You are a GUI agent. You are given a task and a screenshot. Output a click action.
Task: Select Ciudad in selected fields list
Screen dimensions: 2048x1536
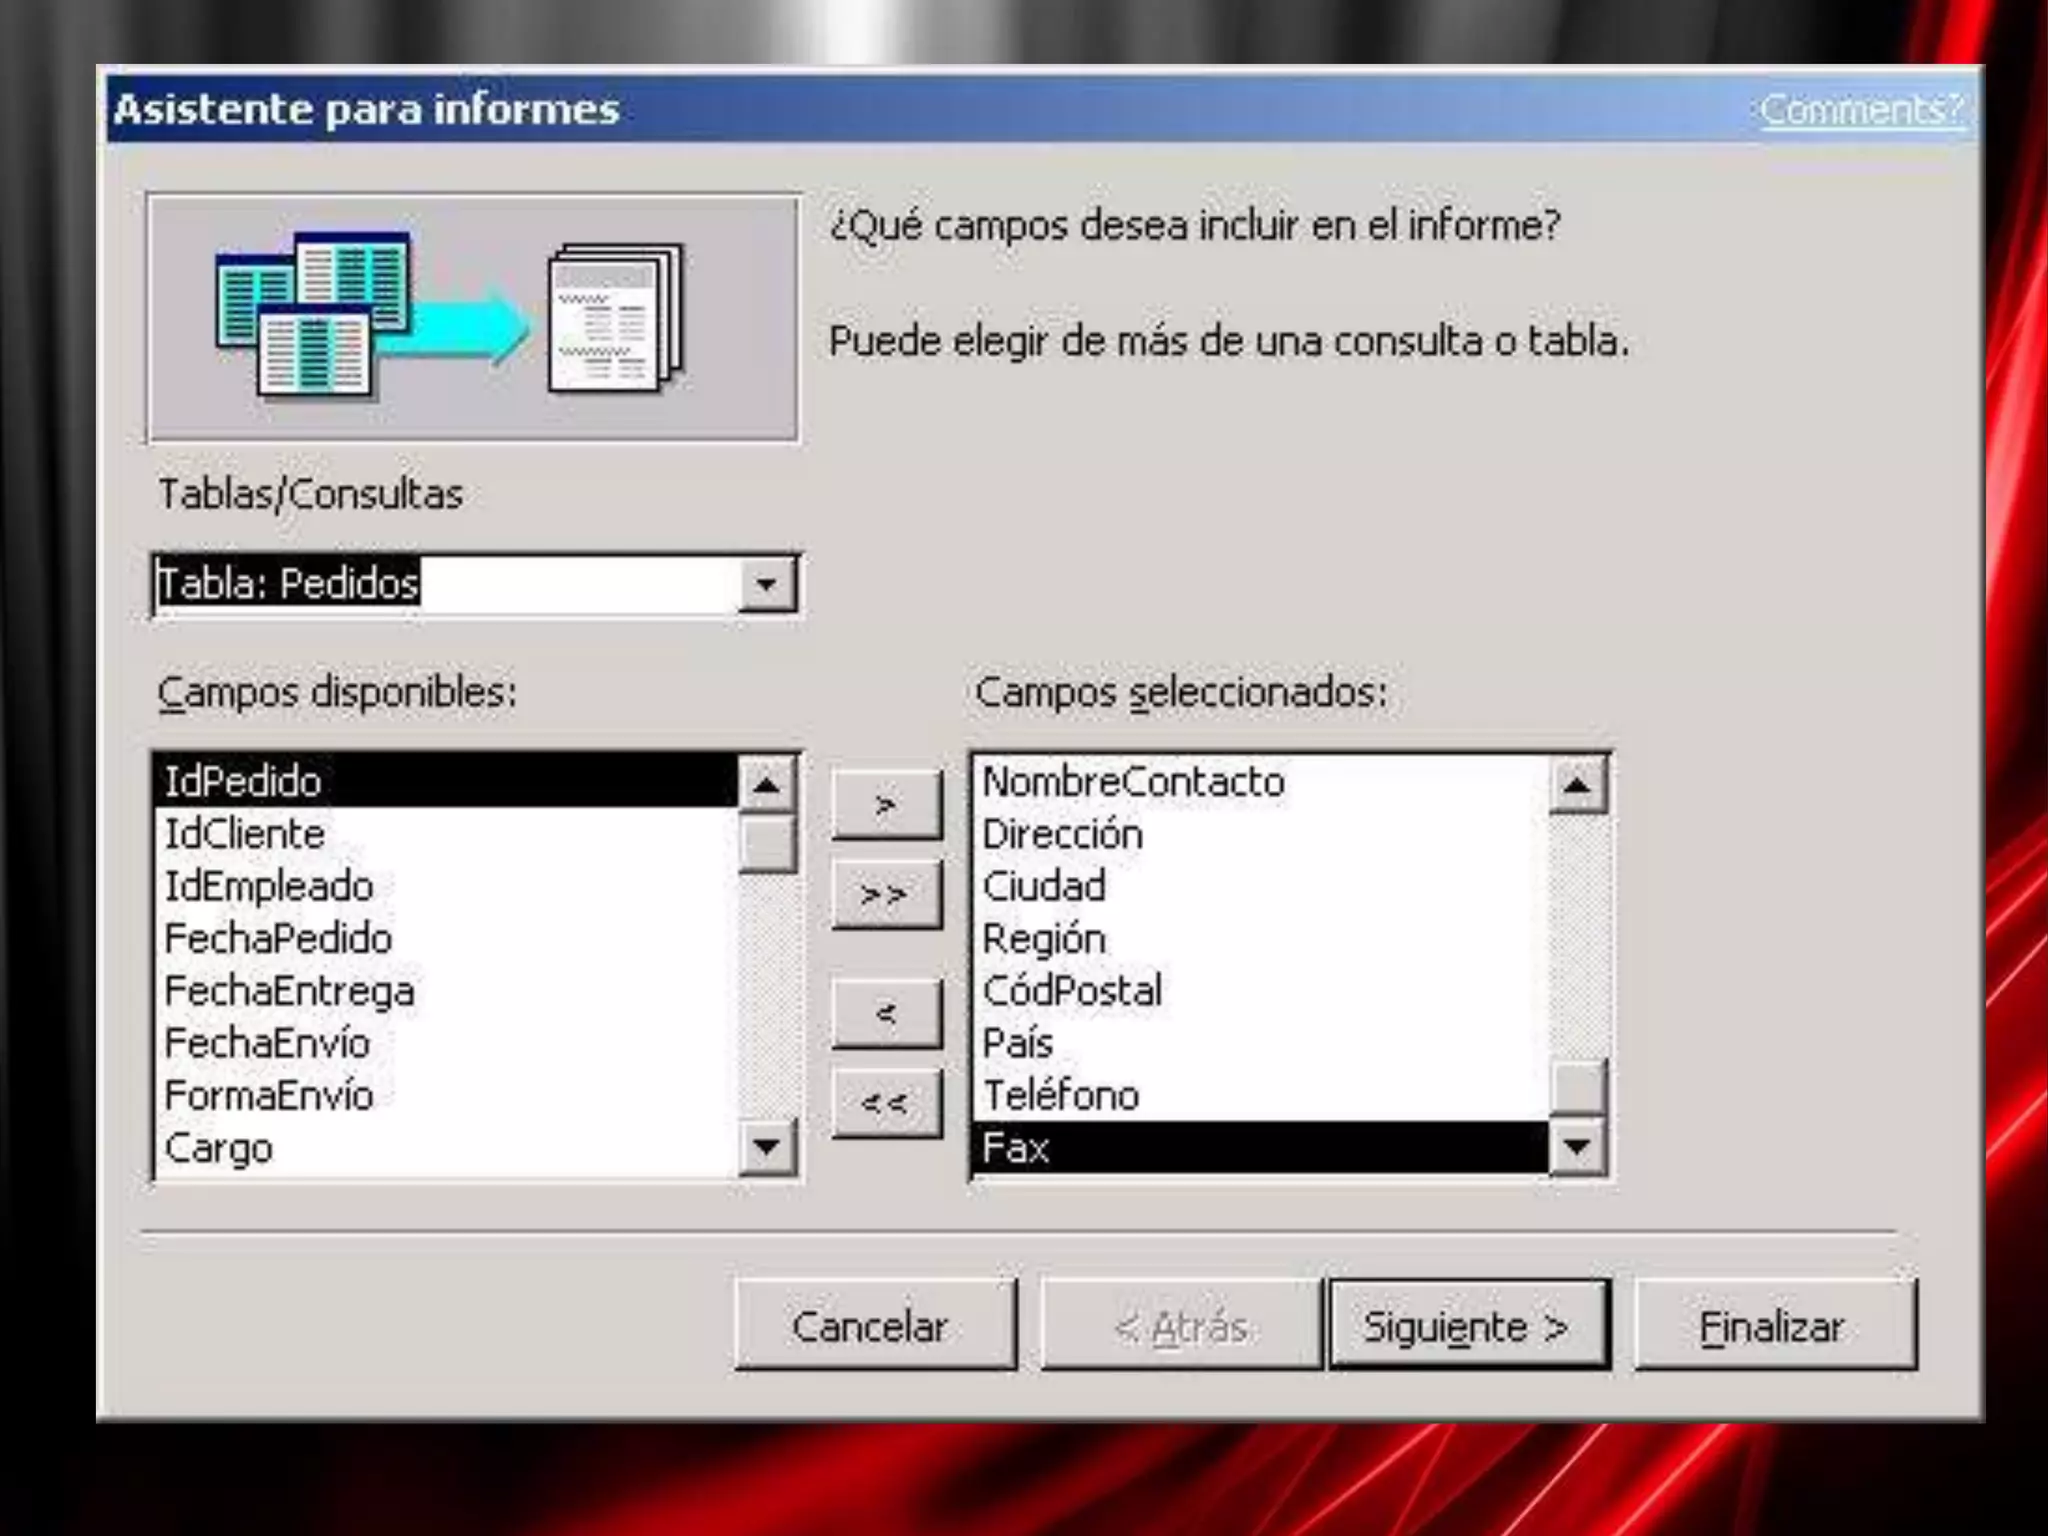[1045, 887]
